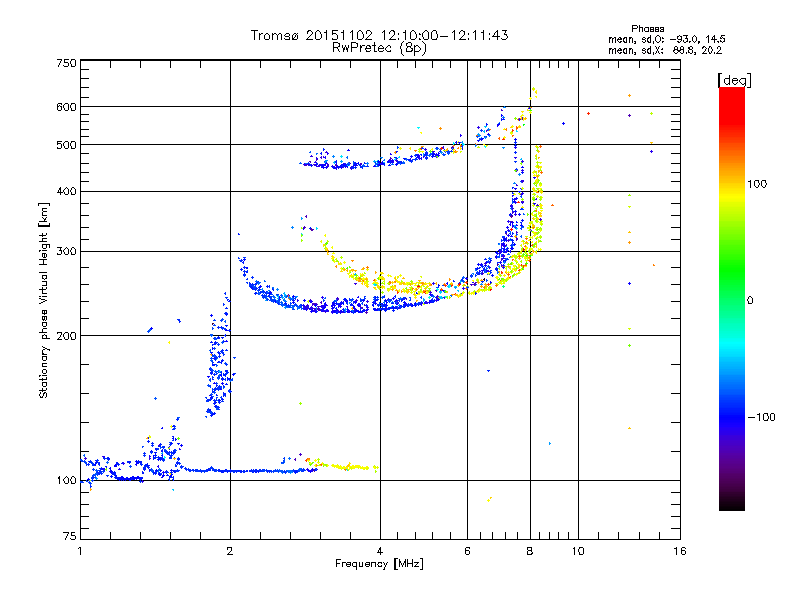Click the y-axis '400' tick label
Image resolution: width=800 pixels, height=600 pixels.
click(x=66, y=191)
